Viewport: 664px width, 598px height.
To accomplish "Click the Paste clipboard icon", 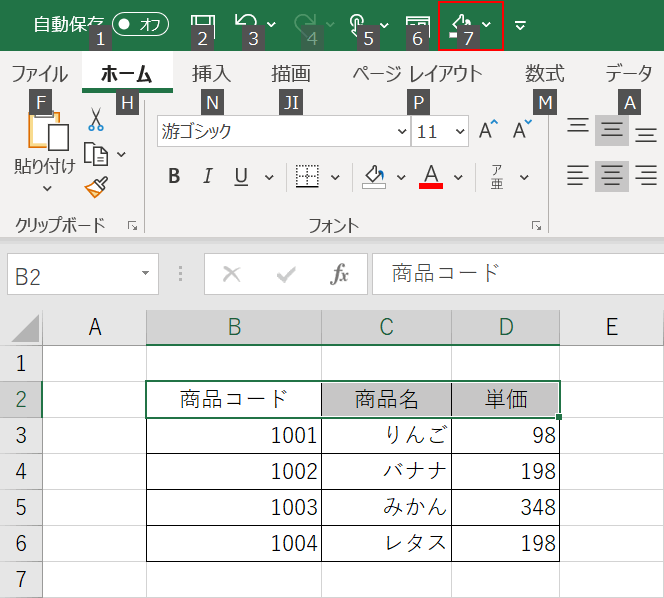I will [47, 131].
